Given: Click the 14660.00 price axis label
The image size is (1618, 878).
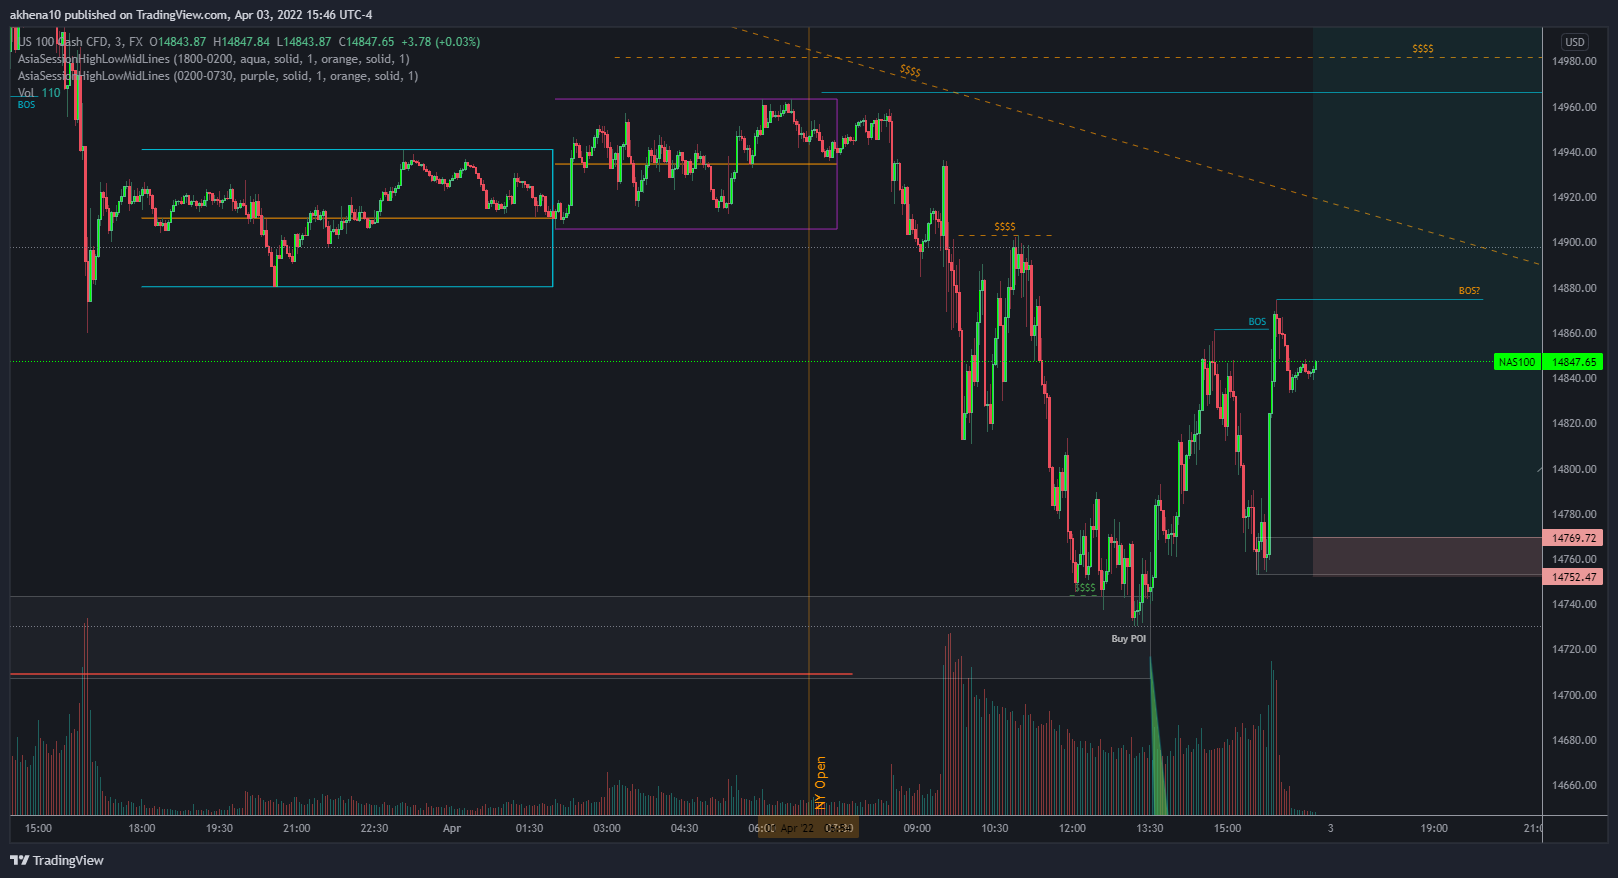Looking at the screenshot, I should tap(1574, 785).
